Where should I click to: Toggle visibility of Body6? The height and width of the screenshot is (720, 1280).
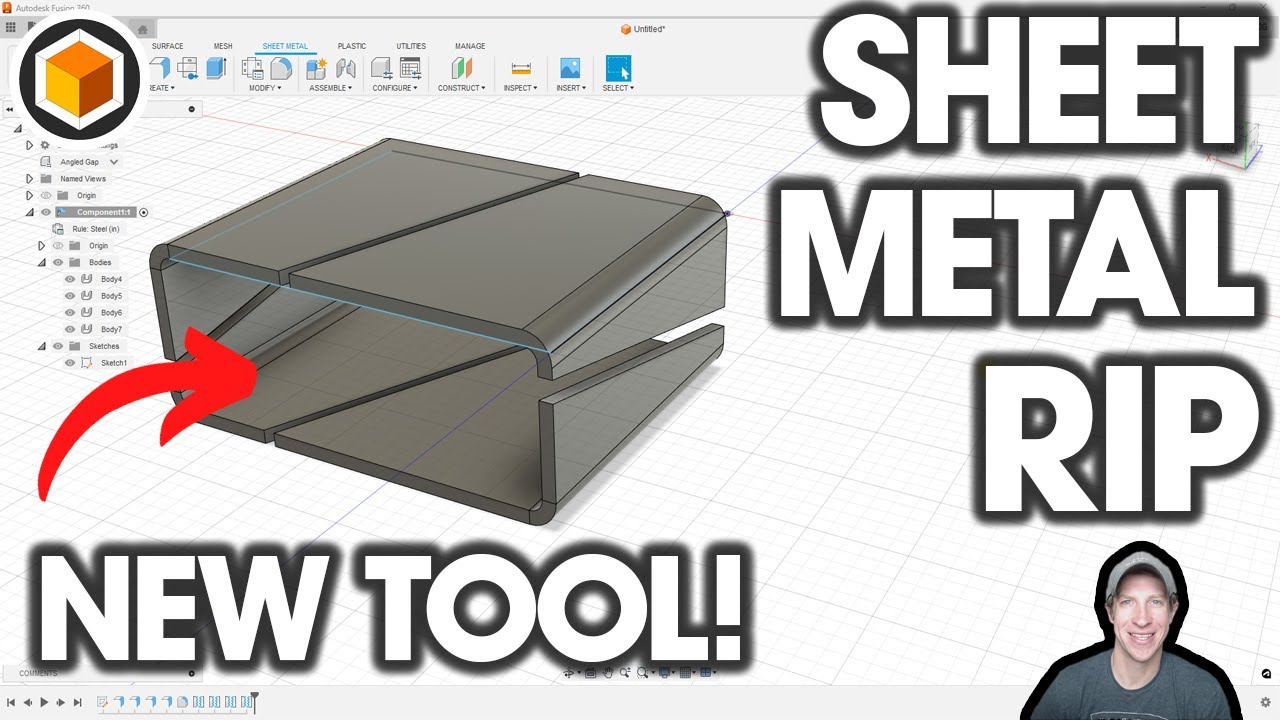(70, 313)
